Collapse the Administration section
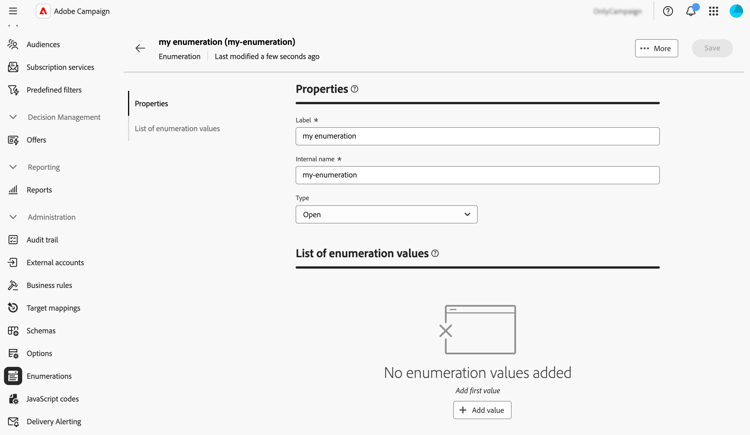 tap(13, 217)
